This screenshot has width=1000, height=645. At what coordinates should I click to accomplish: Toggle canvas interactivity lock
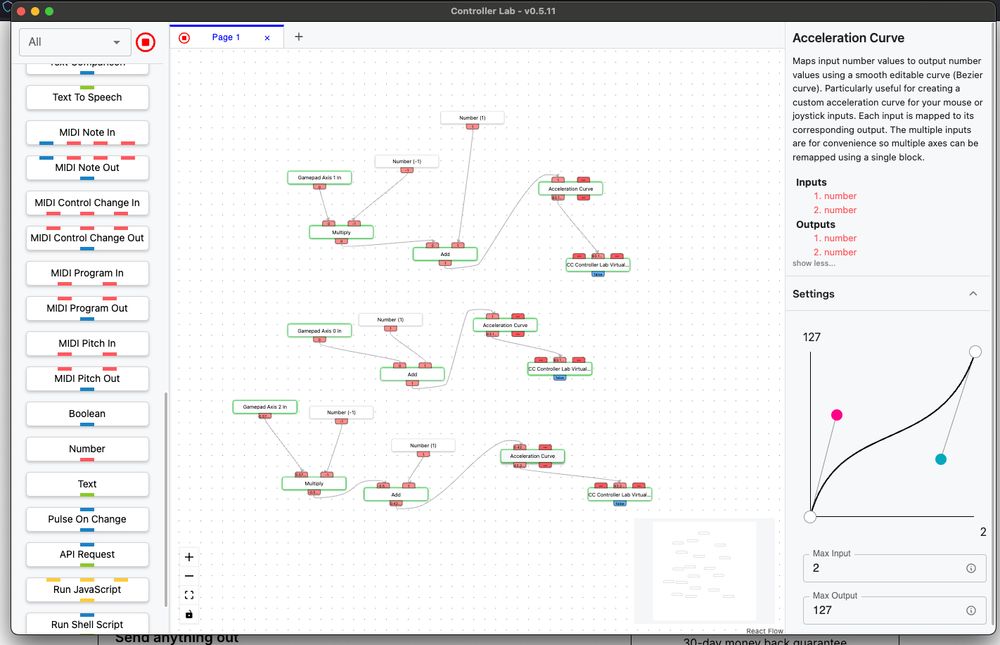coord(189,614)
